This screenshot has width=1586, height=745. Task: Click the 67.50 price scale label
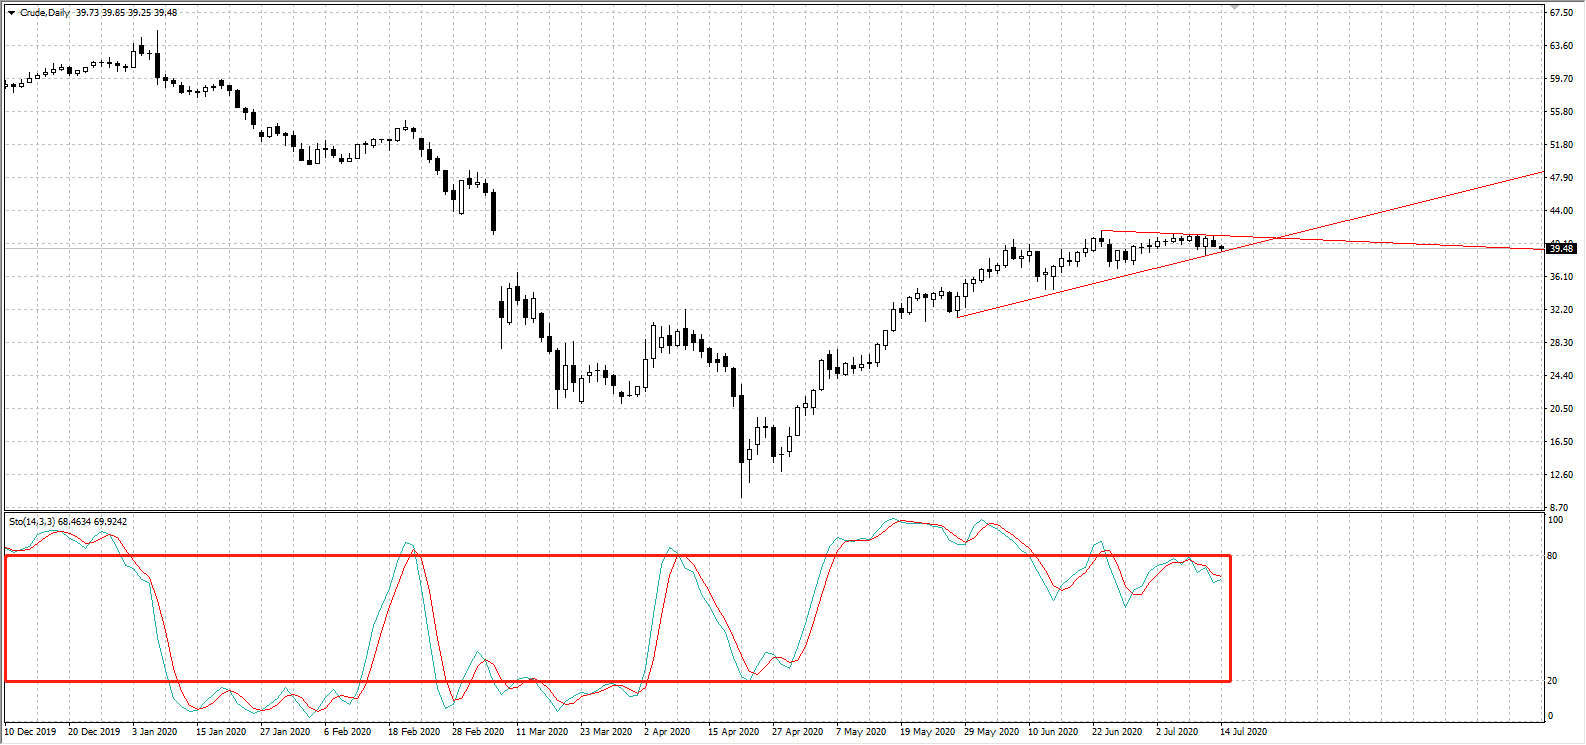pos(1561,13)
